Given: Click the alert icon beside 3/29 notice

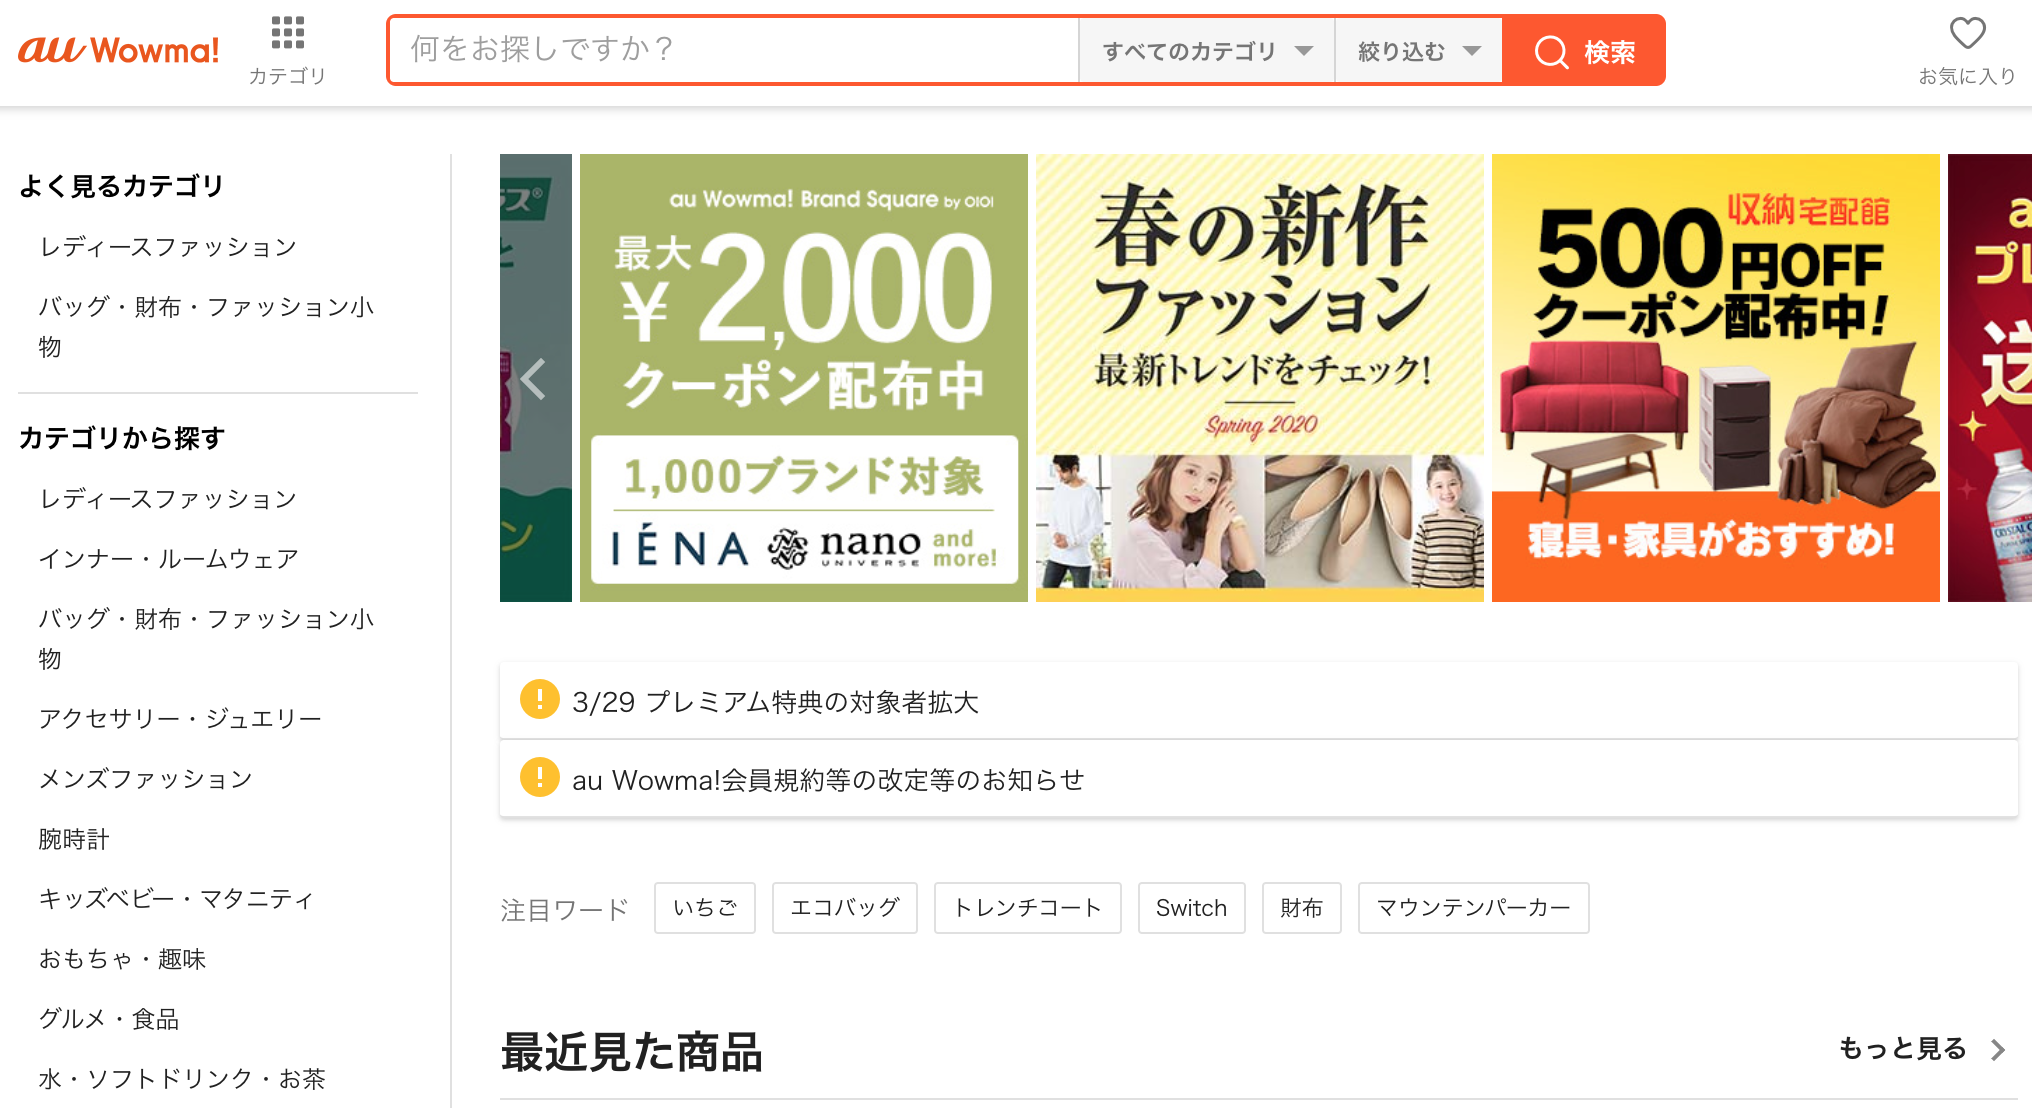Looking at the screenshot, I should point(540,700).
